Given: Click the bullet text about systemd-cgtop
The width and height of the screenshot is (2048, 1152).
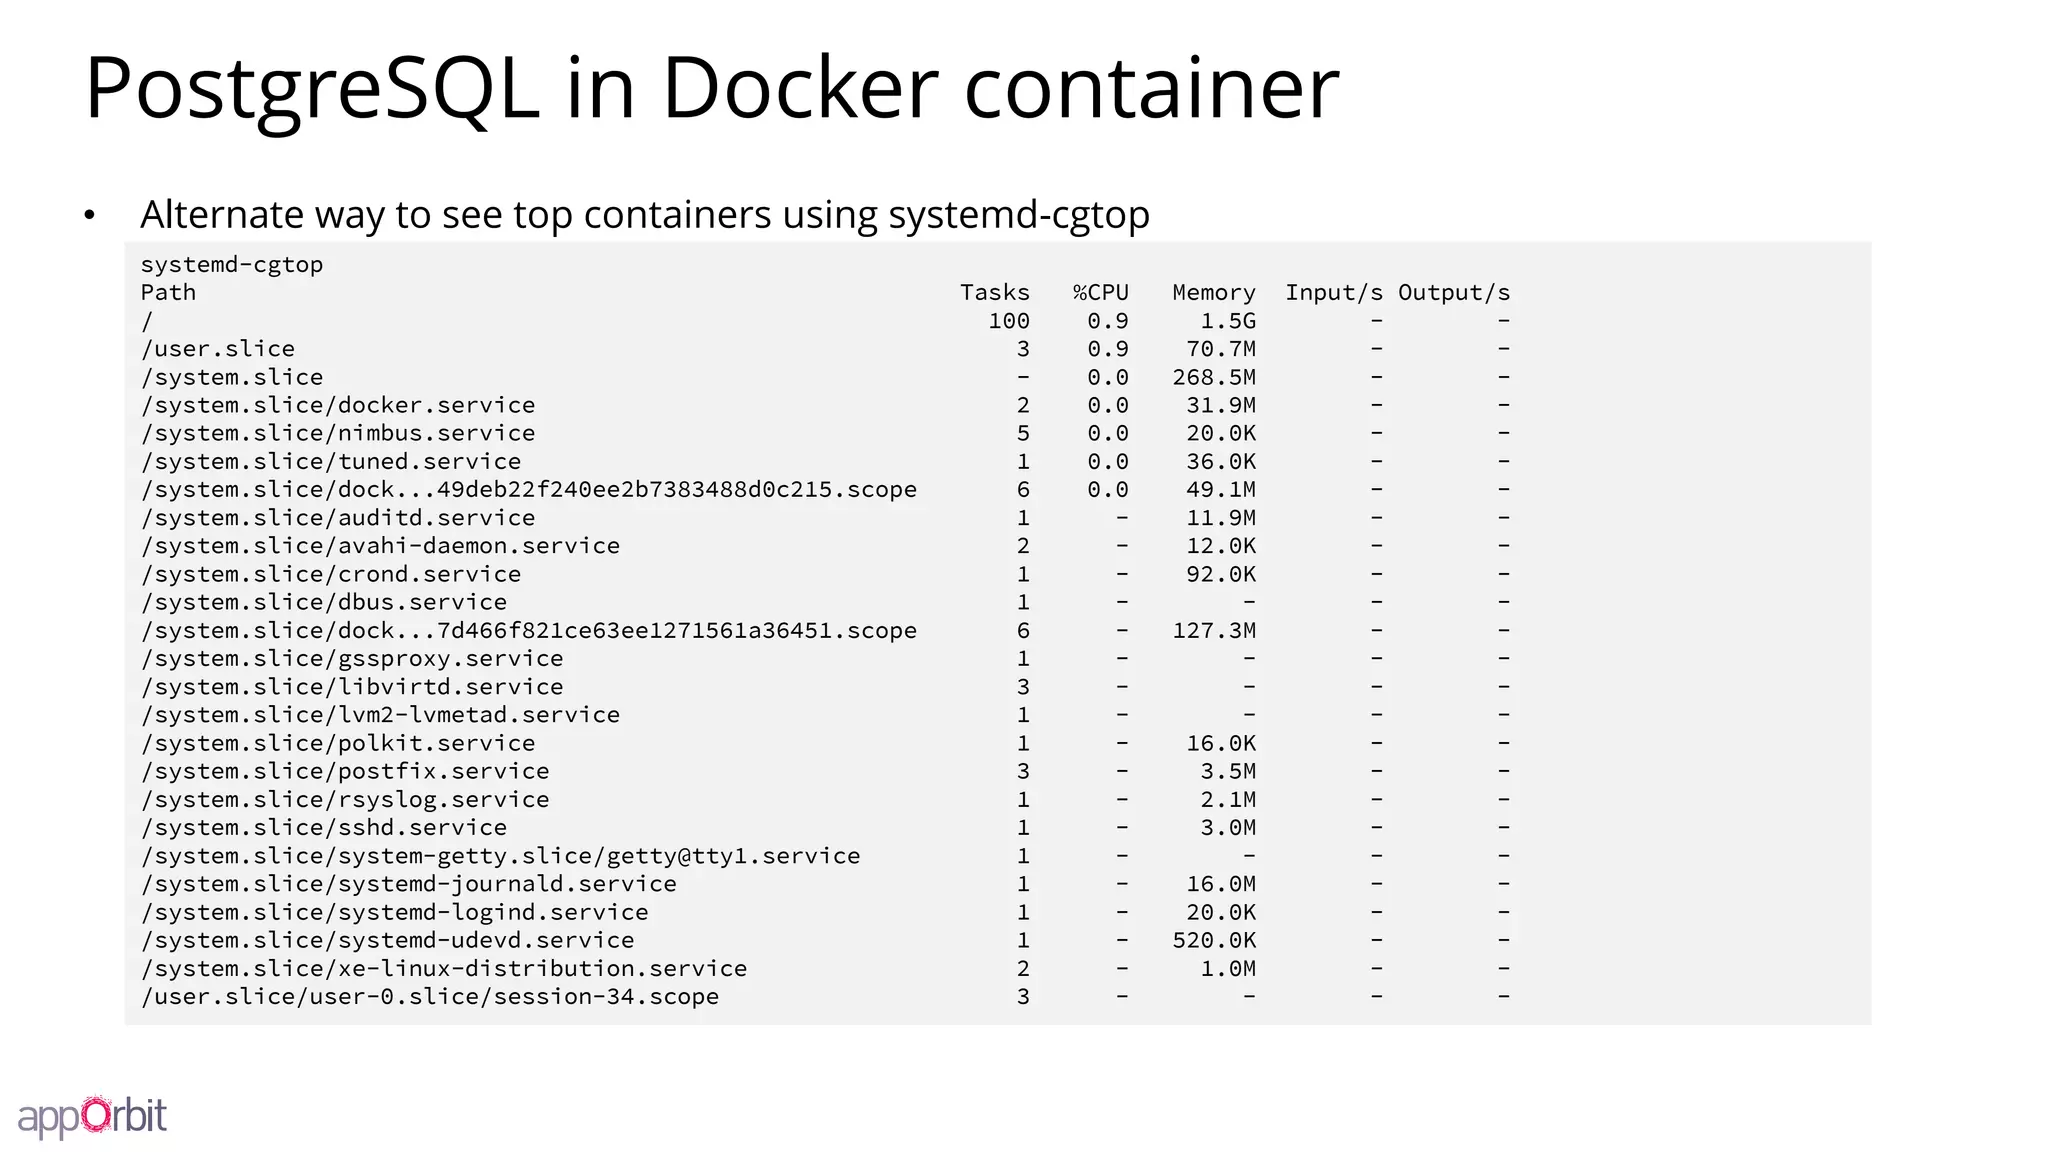Looking at the screenshot, I should (x=645, y=215).
